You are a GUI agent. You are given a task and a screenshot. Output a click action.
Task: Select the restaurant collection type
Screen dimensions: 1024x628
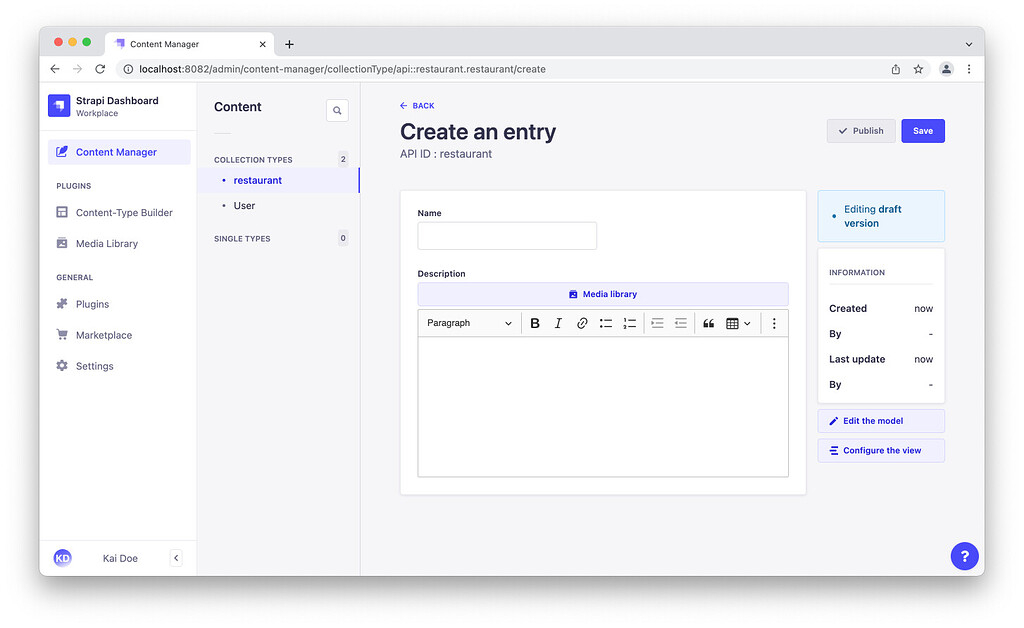click(x=257, y=182)
